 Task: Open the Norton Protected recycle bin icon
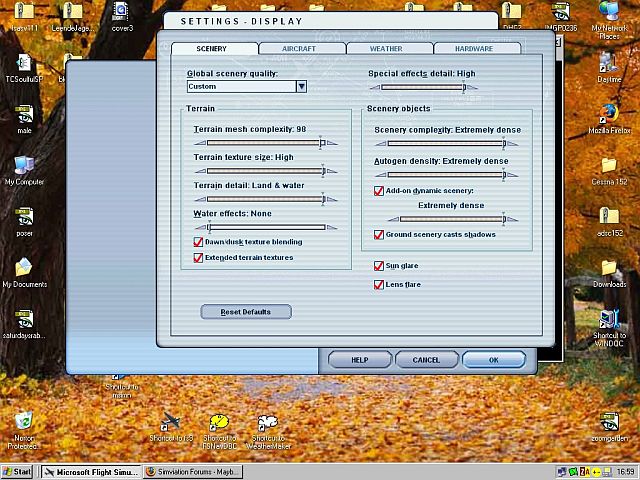24,422
